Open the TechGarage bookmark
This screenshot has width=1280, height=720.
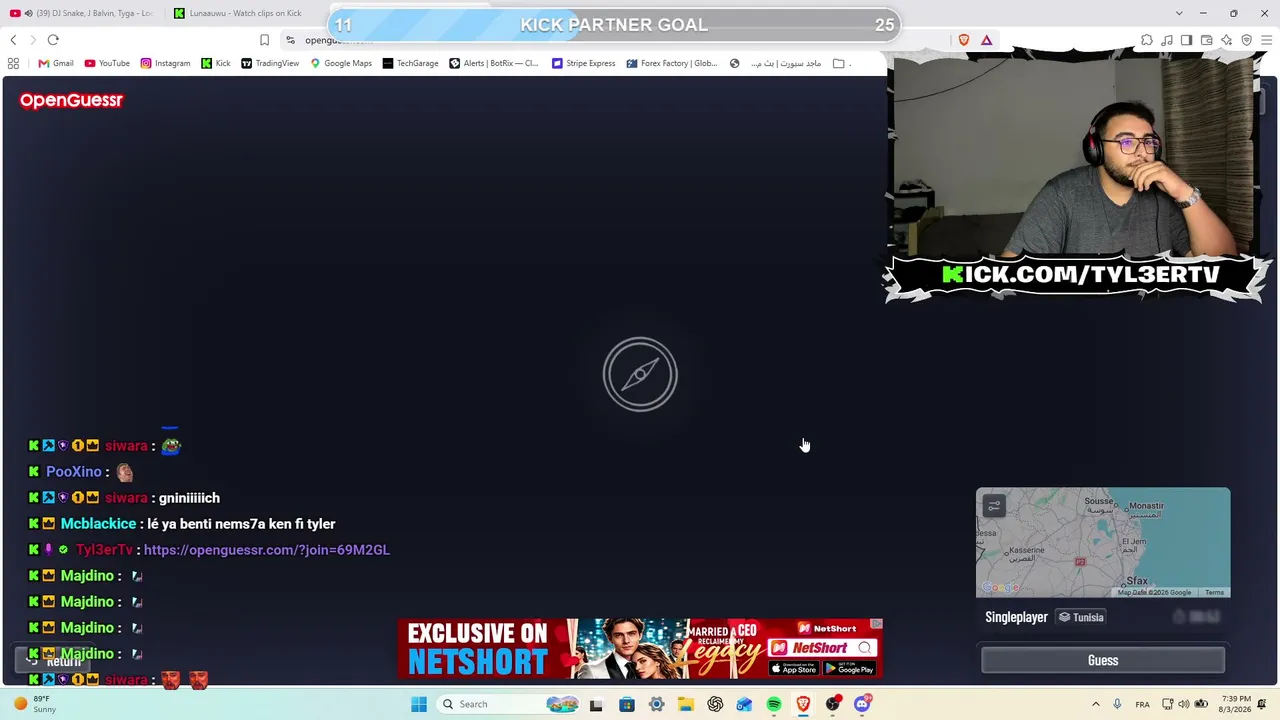410,63
